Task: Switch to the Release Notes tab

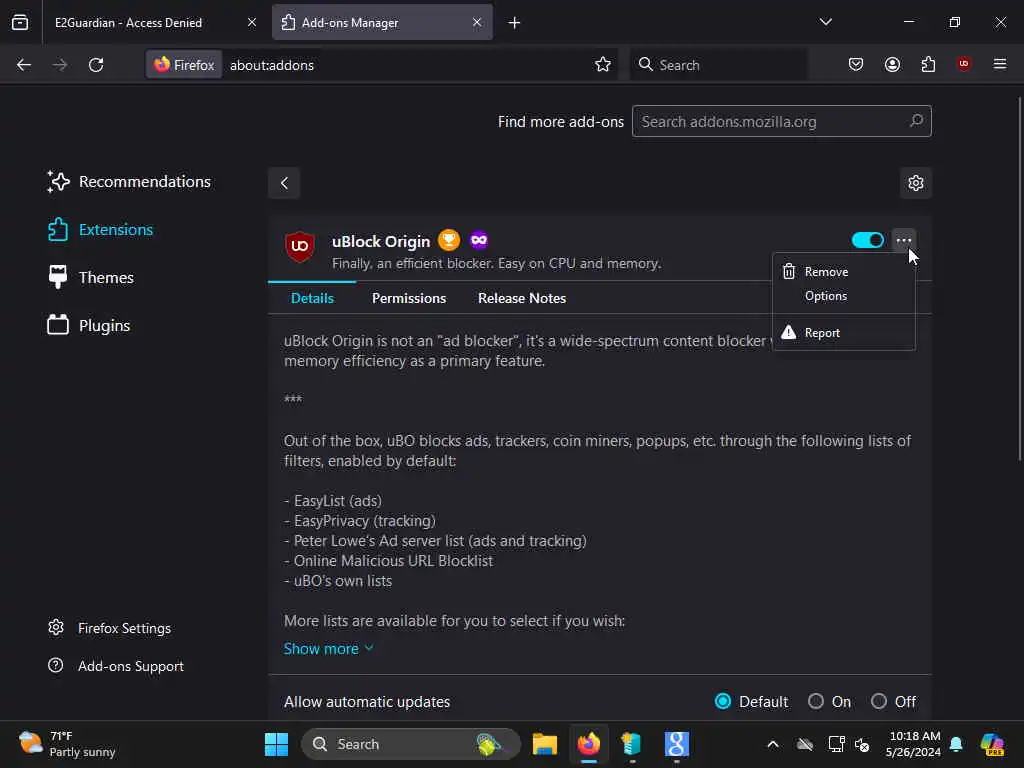Action: point(522,298)
